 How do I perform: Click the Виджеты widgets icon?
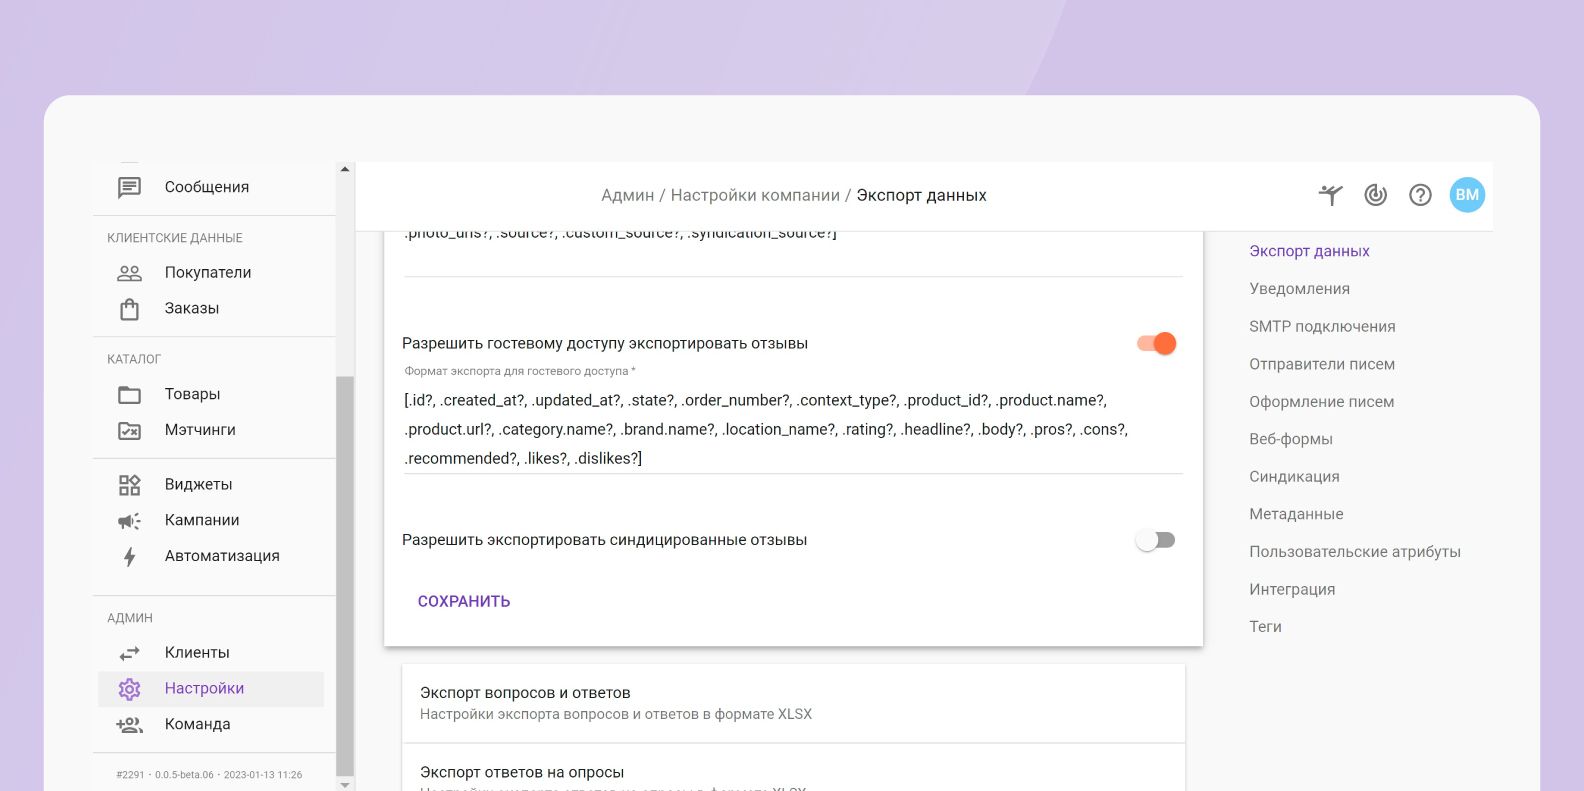point(129,485)
